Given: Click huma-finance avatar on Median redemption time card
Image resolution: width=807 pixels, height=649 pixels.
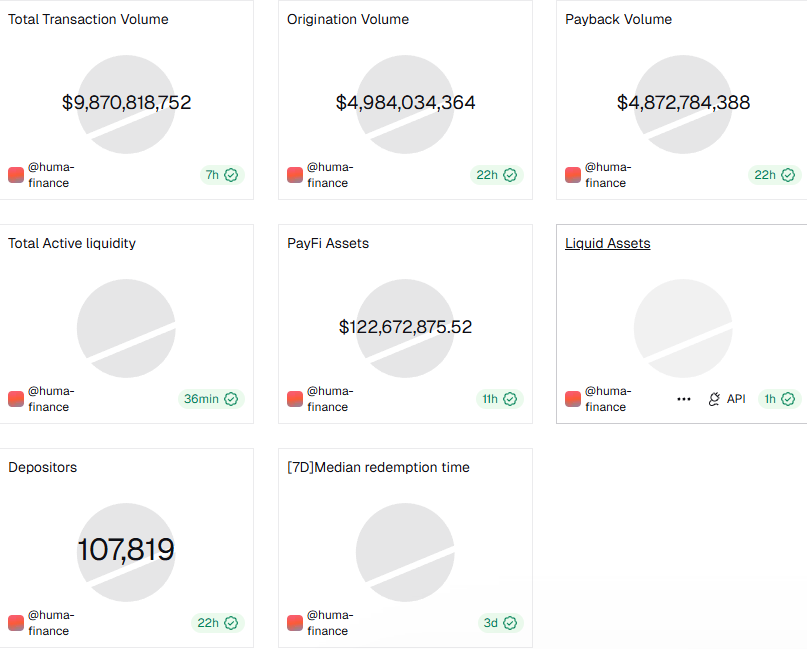Looking at the screenshot, I should click(295, 623).
